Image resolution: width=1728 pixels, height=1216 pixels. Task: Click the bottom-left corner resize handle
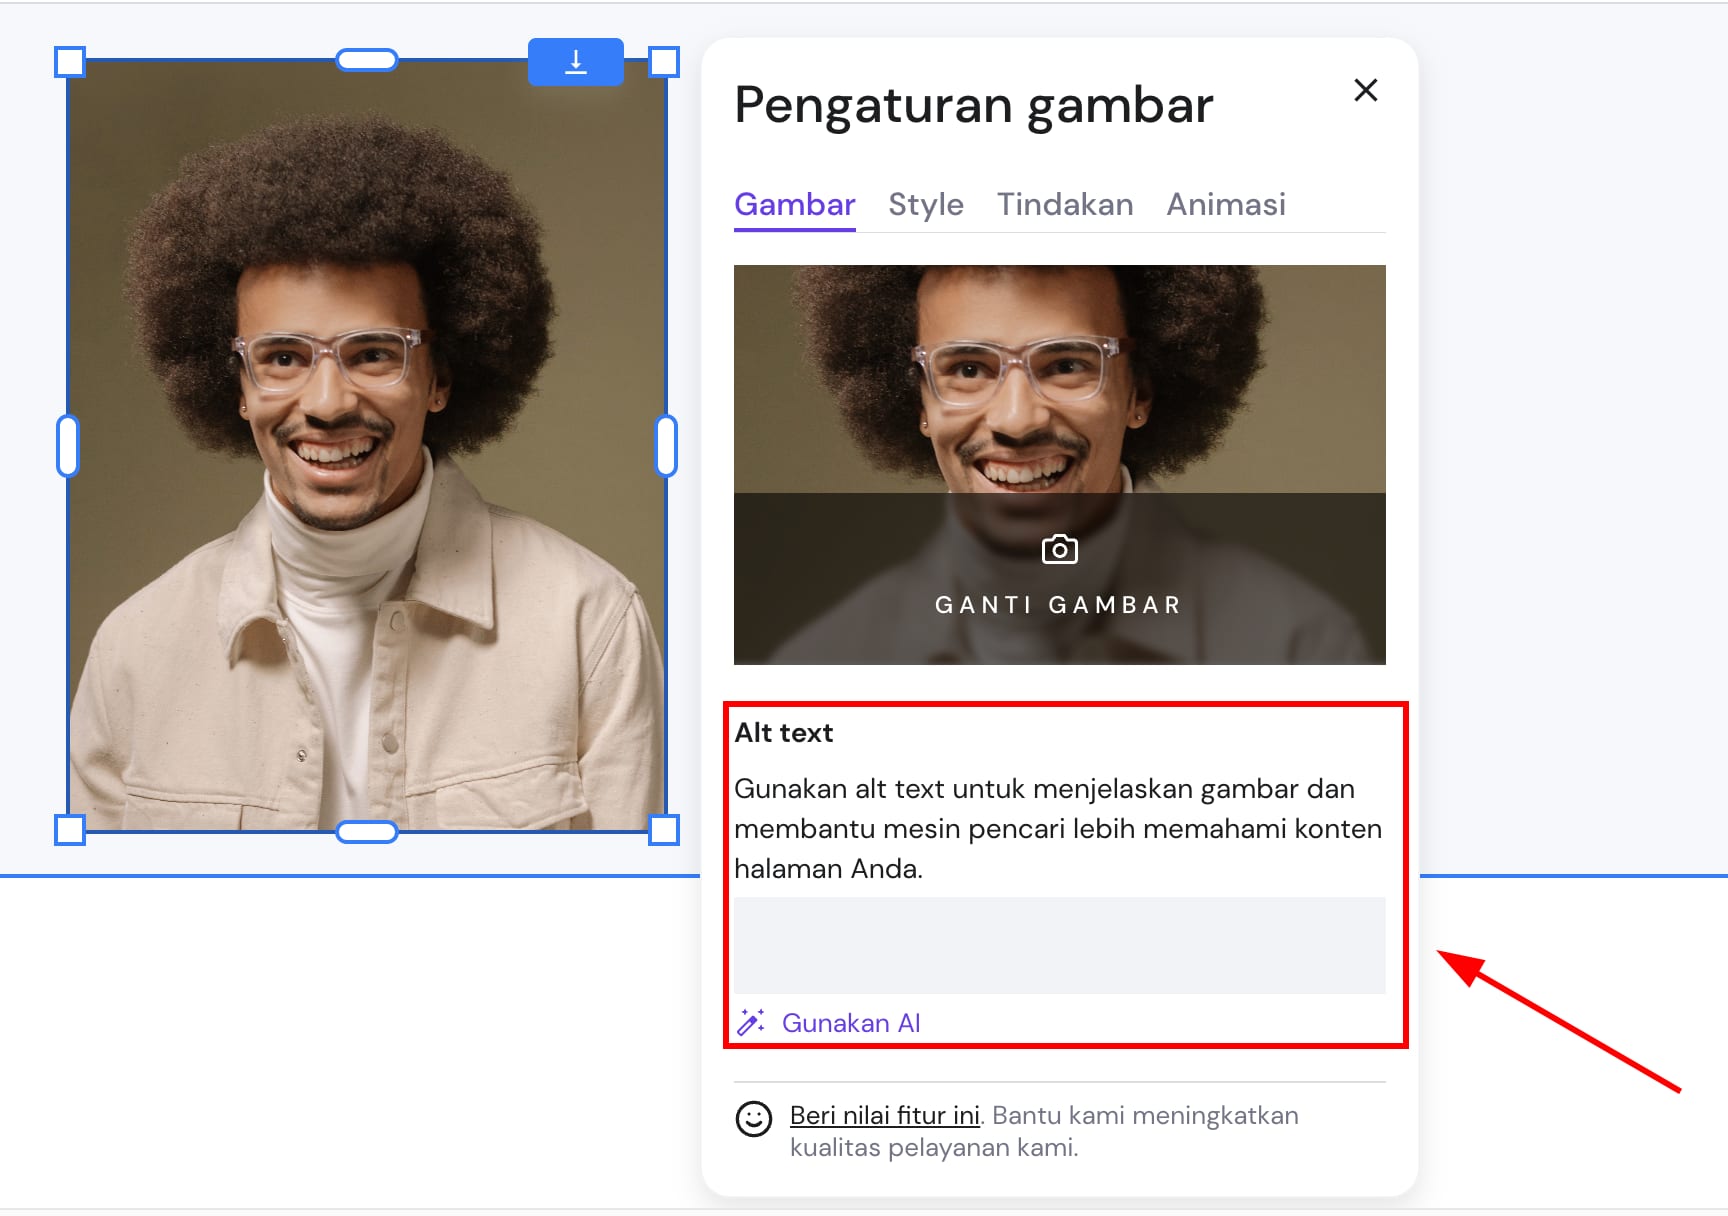pyautogui.click(x=70, y=830)
